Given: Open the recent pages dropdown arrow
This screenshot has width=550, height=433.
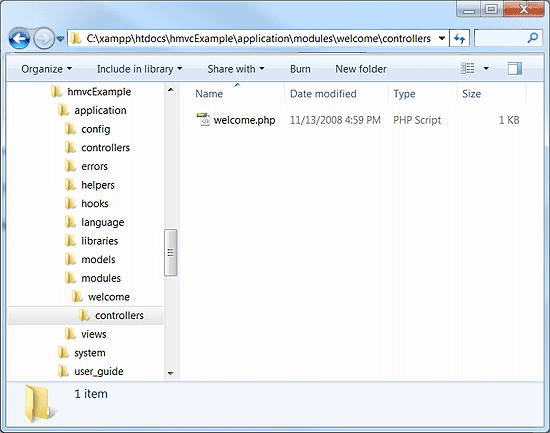Looking at the screenshot, I should [x=60, y=39].
